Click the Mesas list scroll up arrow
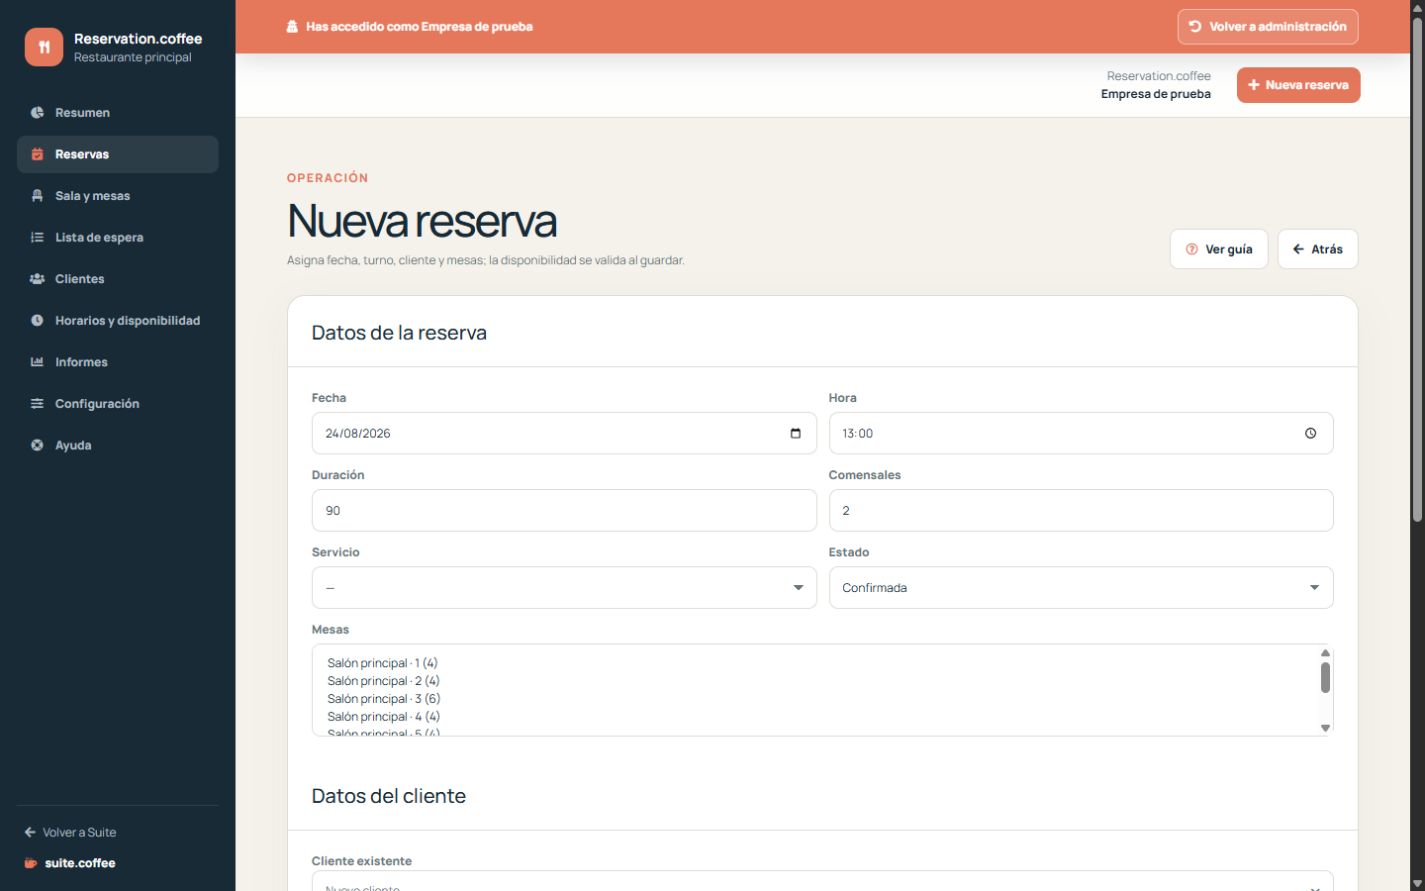Viewport: 1425px width, 891px height. (1326, 653)
